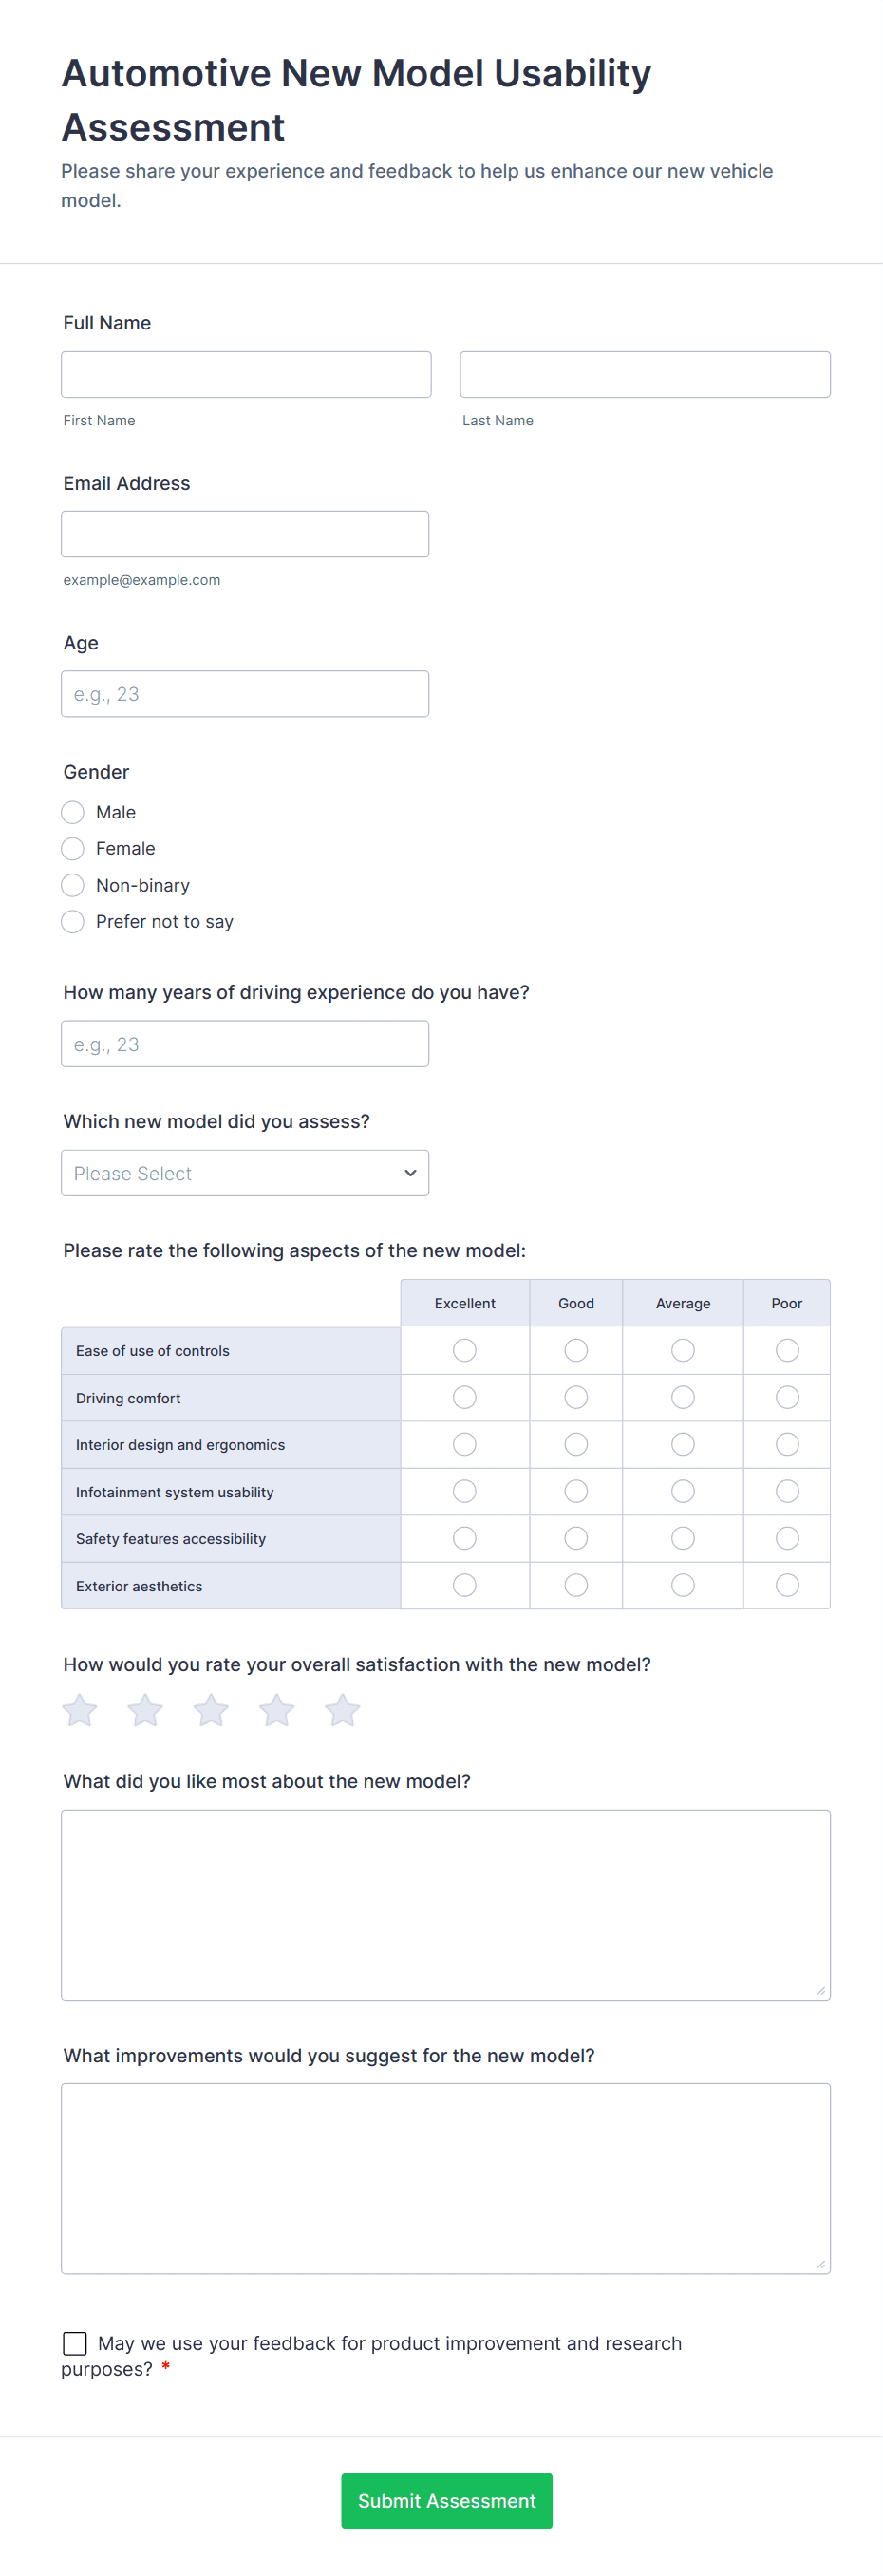The height and width of the screenshot is (2576, 883).
Task: Mark Exterior aesthetics as Poor
Action: (x=787, y=1585)
